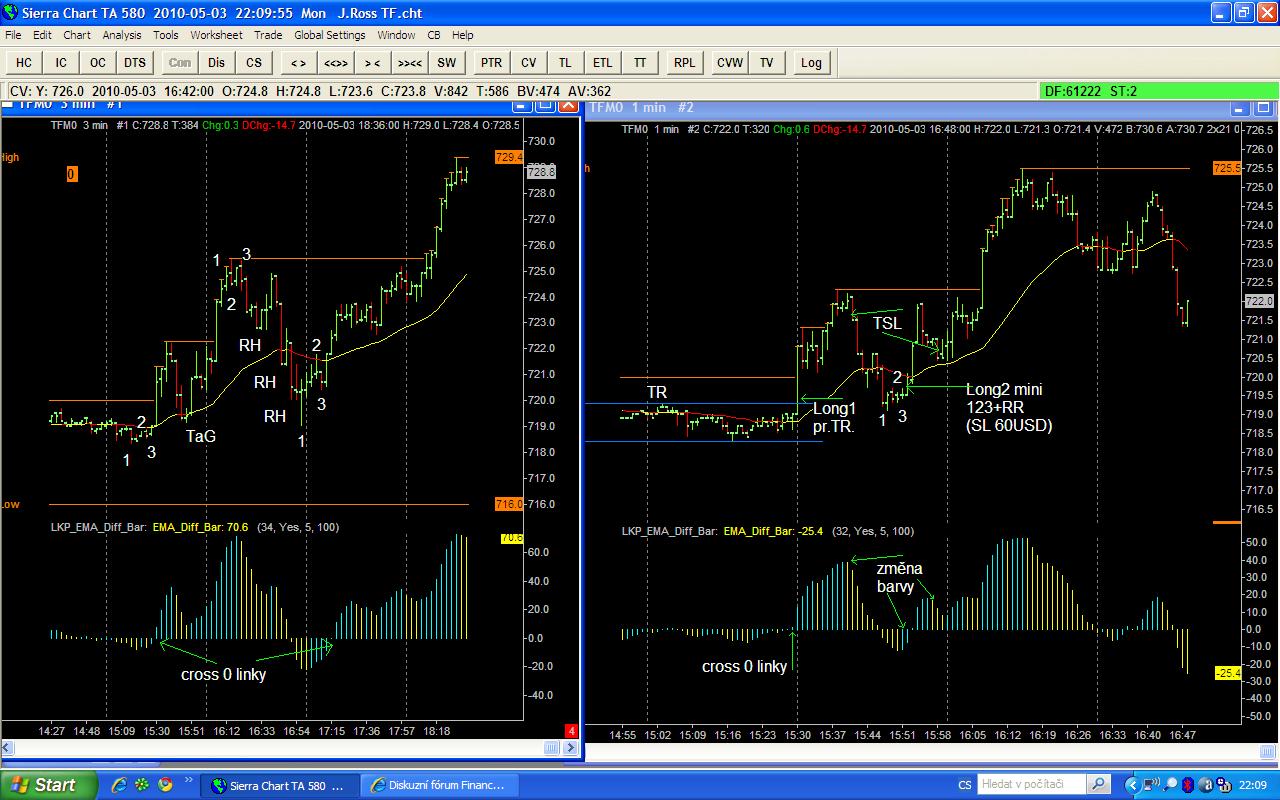1280x800 pixels.
Task: Open the Tools menu
Action: click(x=166, y=35)
